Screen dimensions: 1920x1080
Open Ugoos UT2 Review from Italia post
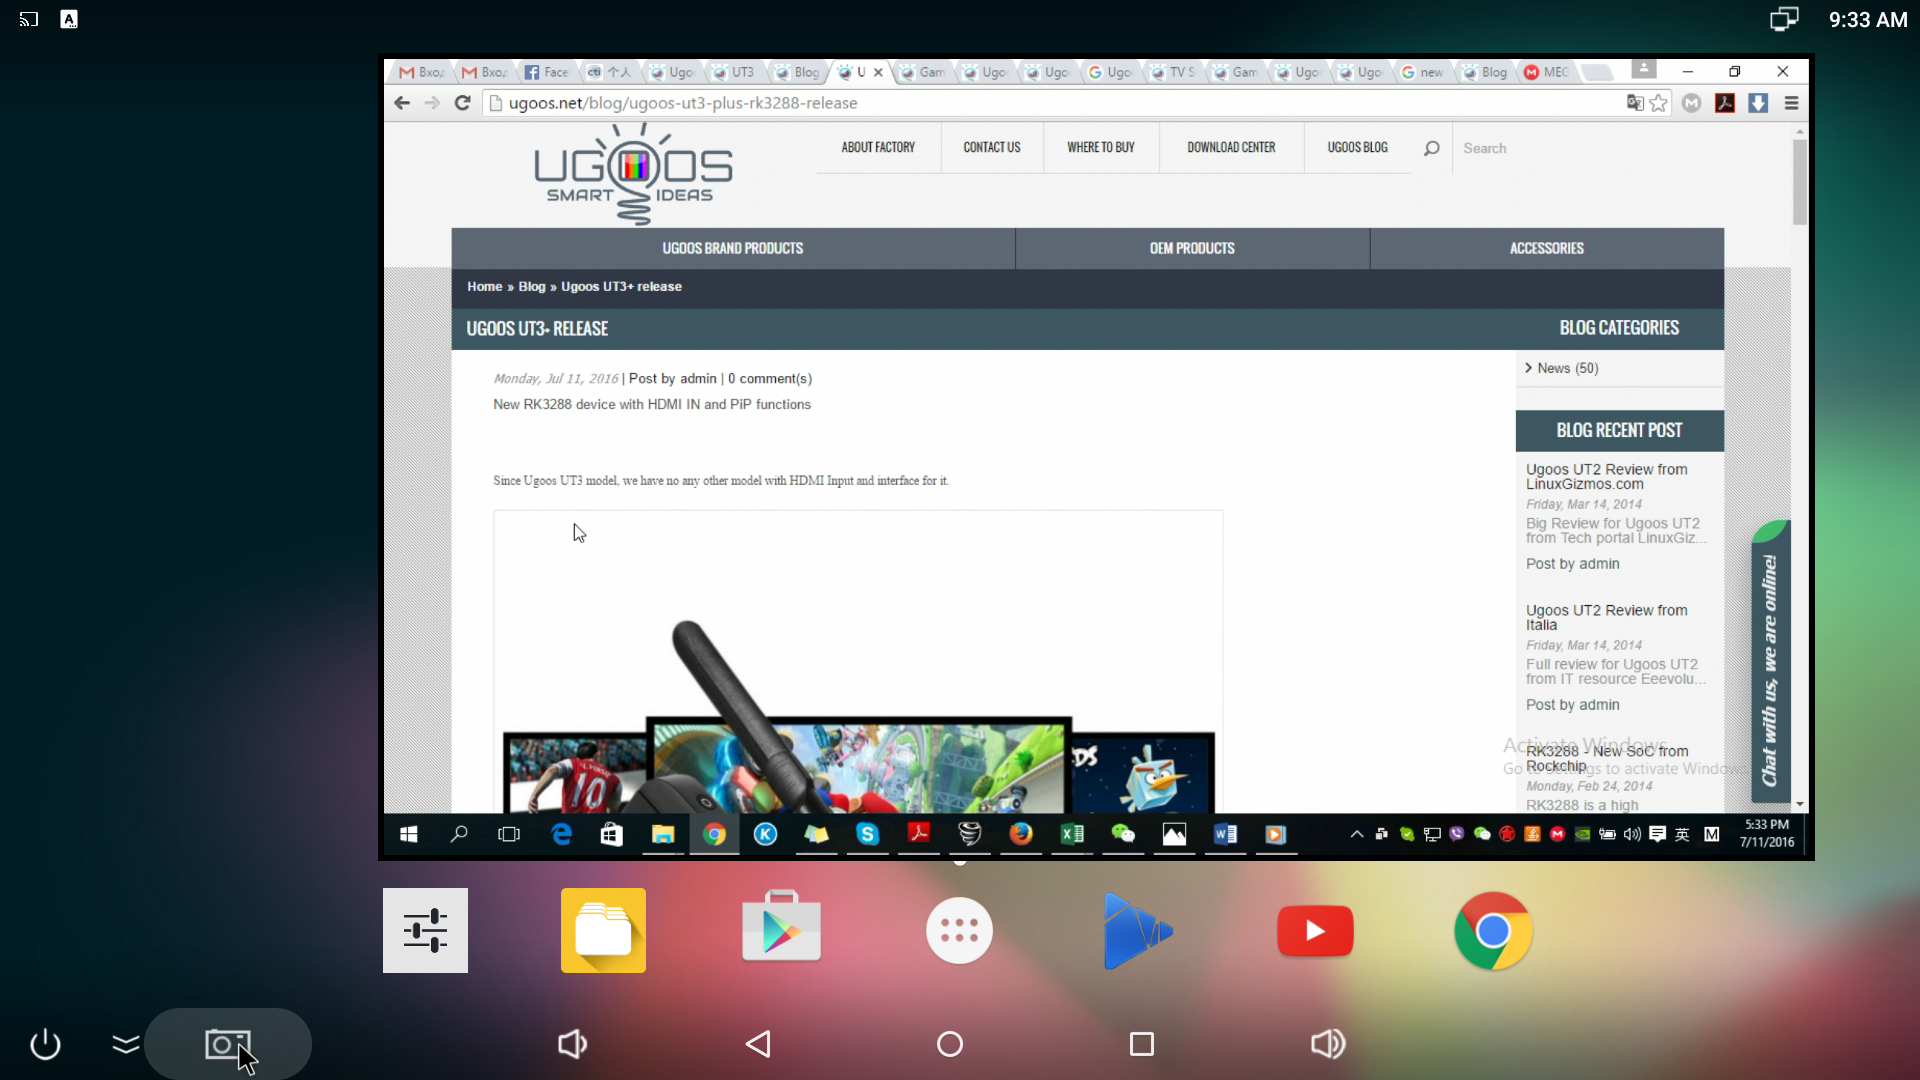1607,617
